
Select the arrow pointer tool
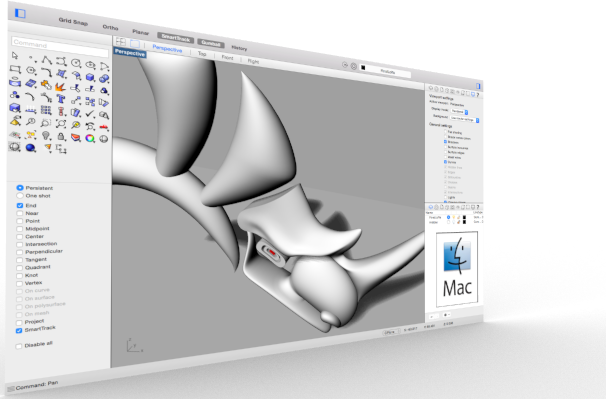click(x=15, y=56)
